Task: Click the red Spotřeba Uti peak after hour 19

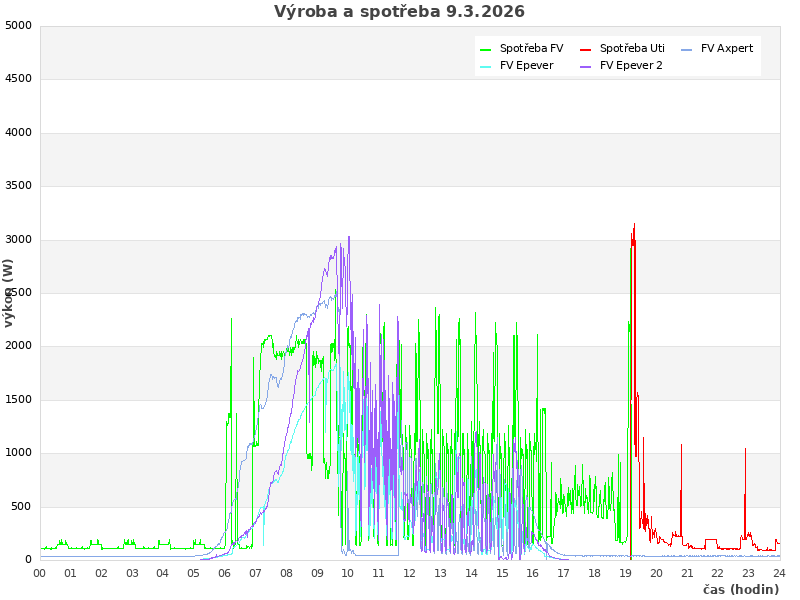Action: click(634, 228)
